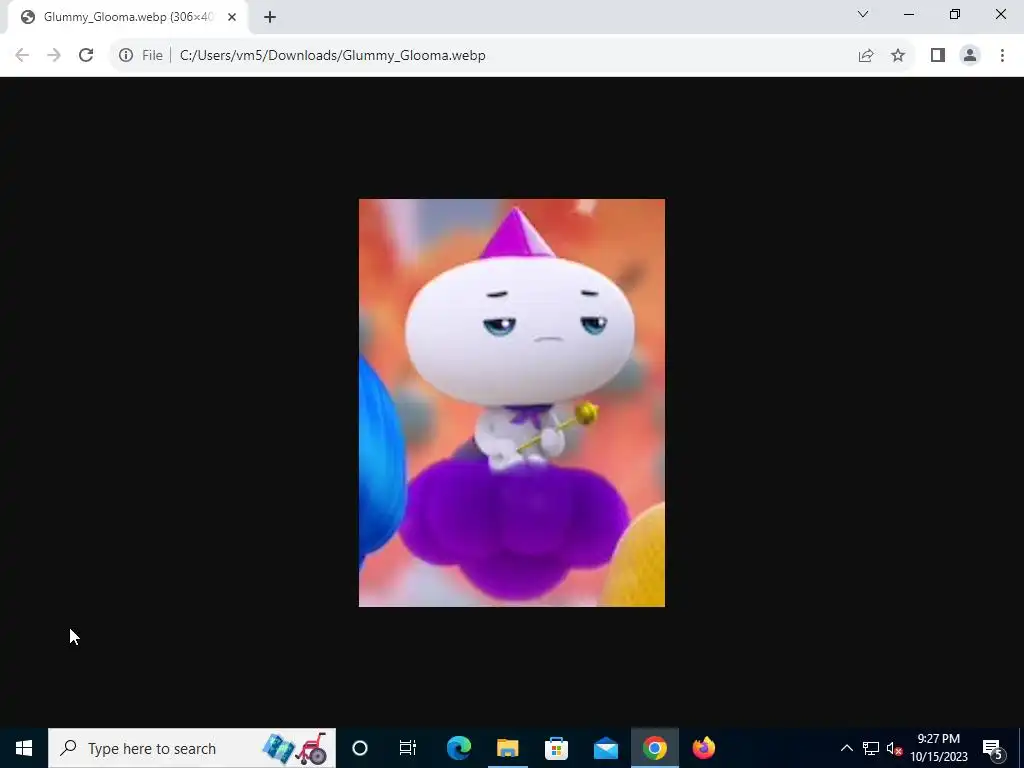Open the clock showing 9:27 PM
Viewport: 1024px width, 768px height.
point(939,748)
